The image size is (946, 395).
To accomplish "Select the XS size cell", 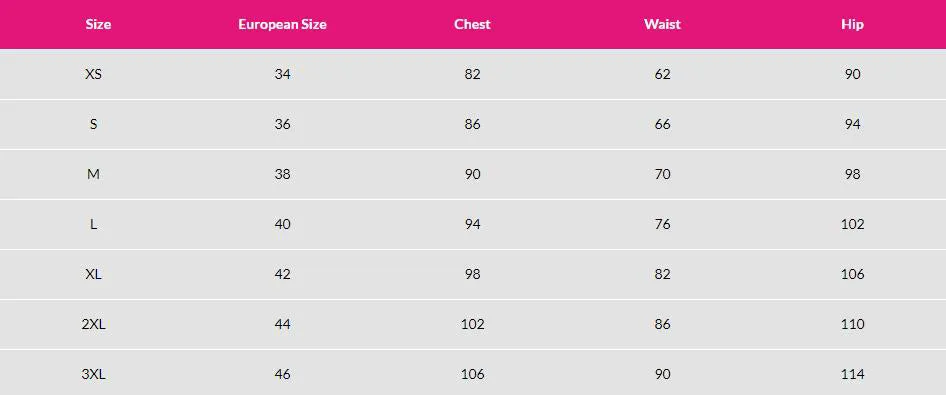I will pos(94,74).
